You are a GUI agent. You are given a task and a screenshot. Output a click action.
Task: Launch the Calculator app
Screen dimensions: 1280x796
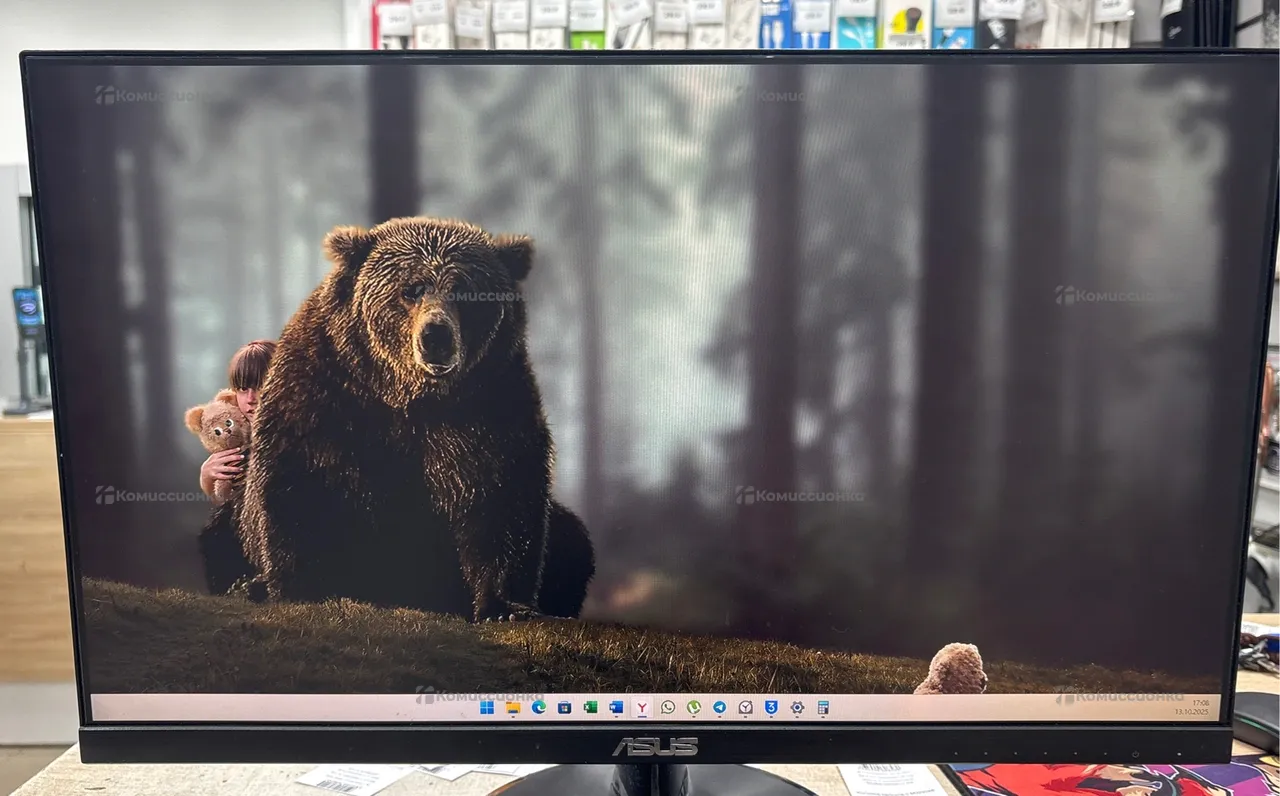point(823,708)
